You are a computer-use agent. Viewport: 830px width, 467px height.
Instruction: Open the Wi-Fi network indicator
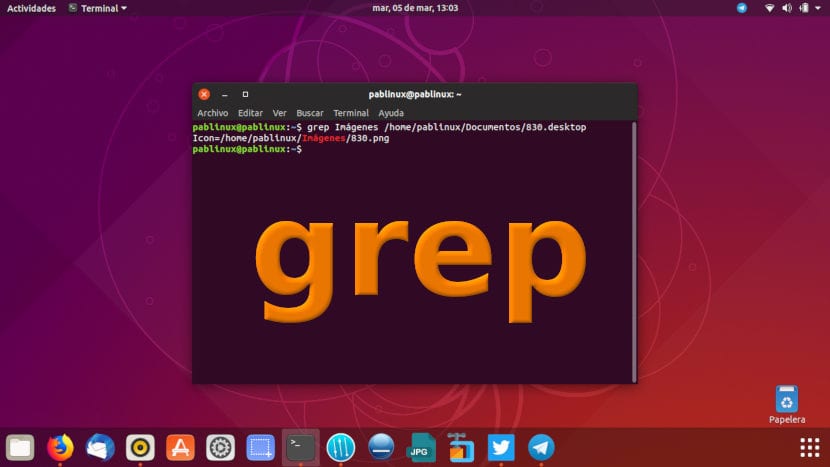[x=770, y=8]
